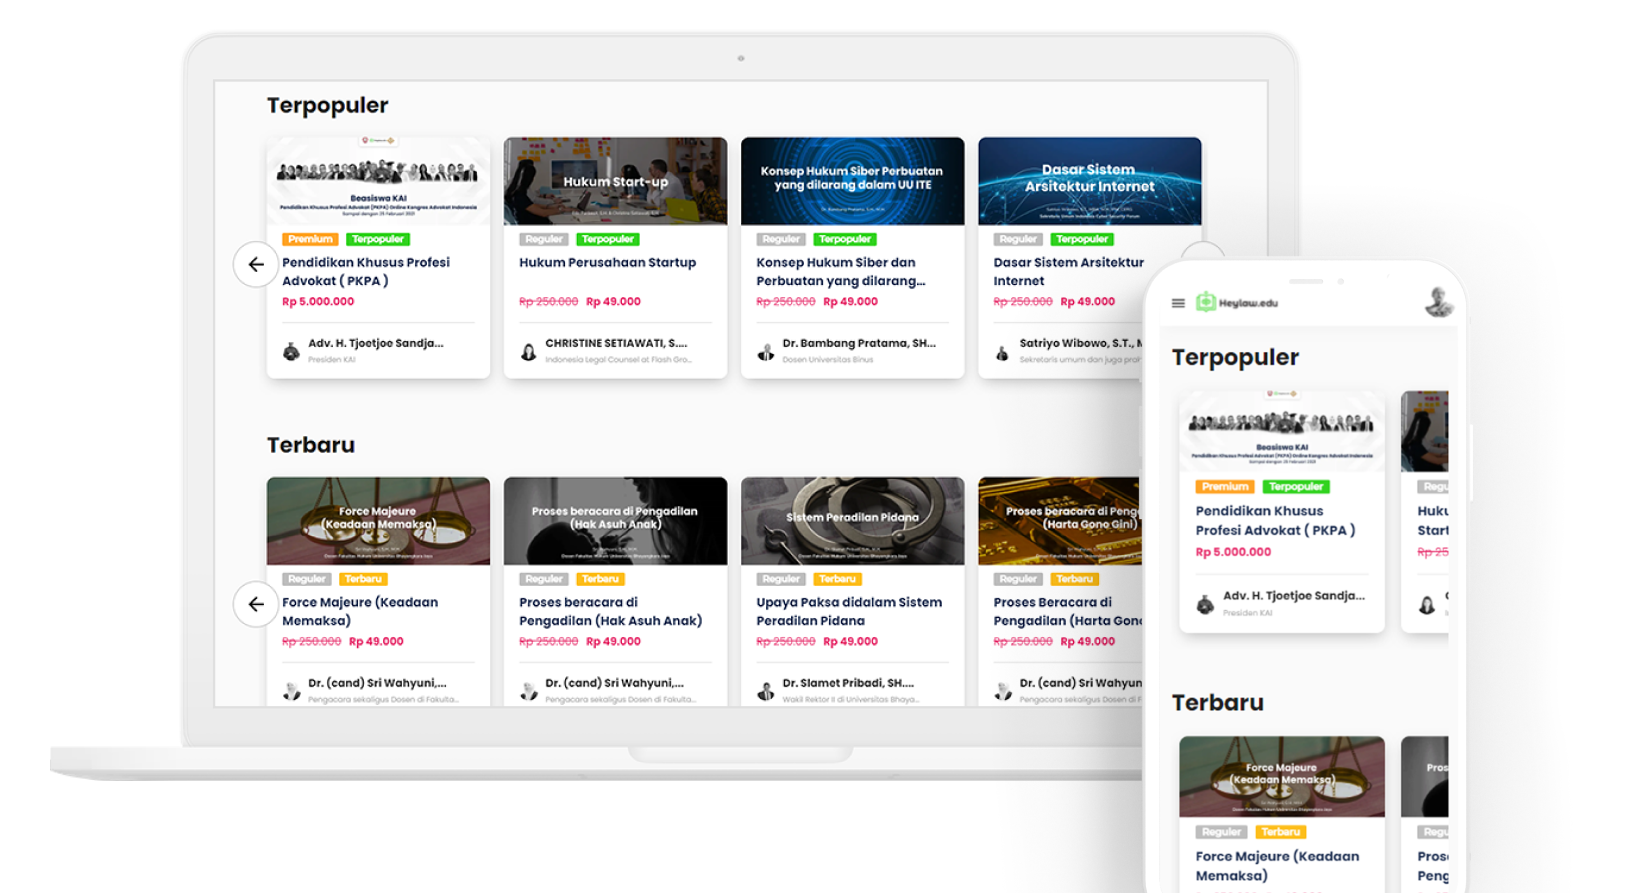Open the Dasar Sistem Arsitektur Internet thumbnail

pos(1089,181)
